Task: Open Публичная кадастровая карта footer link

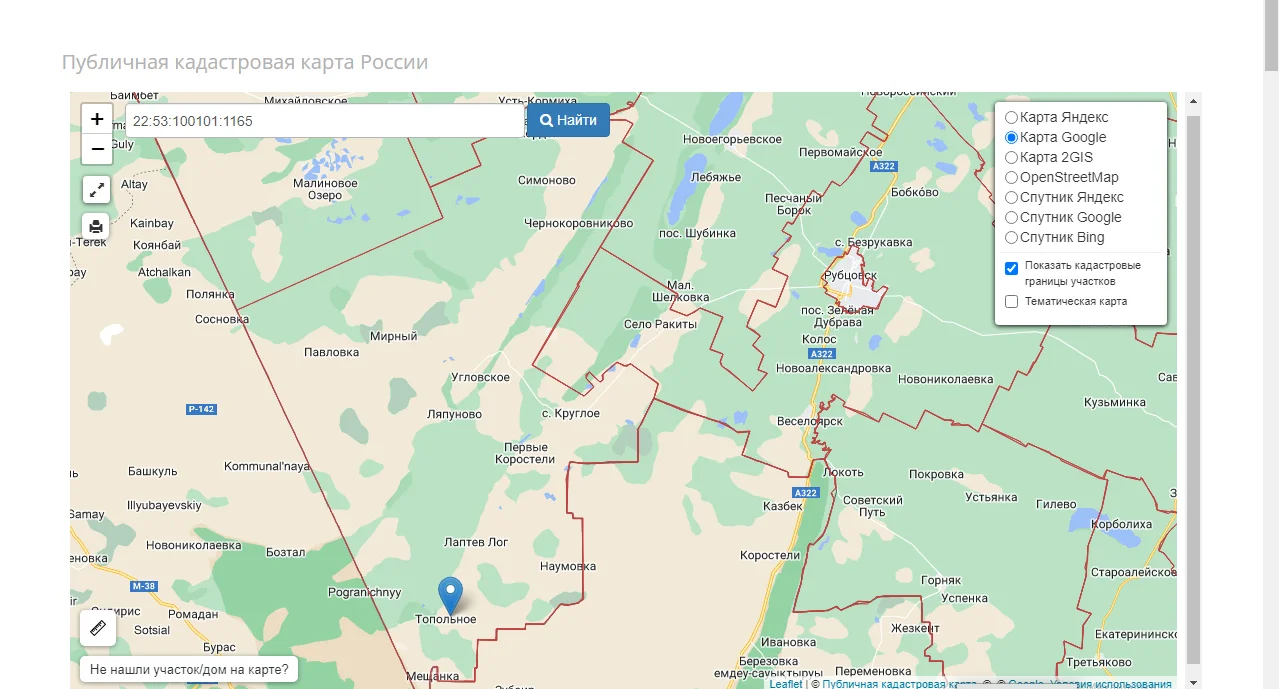Action: pyautogui.click(x=899, y=684)
